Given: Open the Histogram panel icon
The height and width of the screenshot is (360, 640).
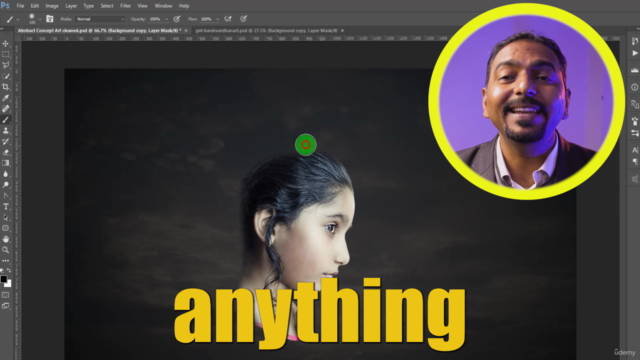Looking at the screenshot, I should pos(635,70).
